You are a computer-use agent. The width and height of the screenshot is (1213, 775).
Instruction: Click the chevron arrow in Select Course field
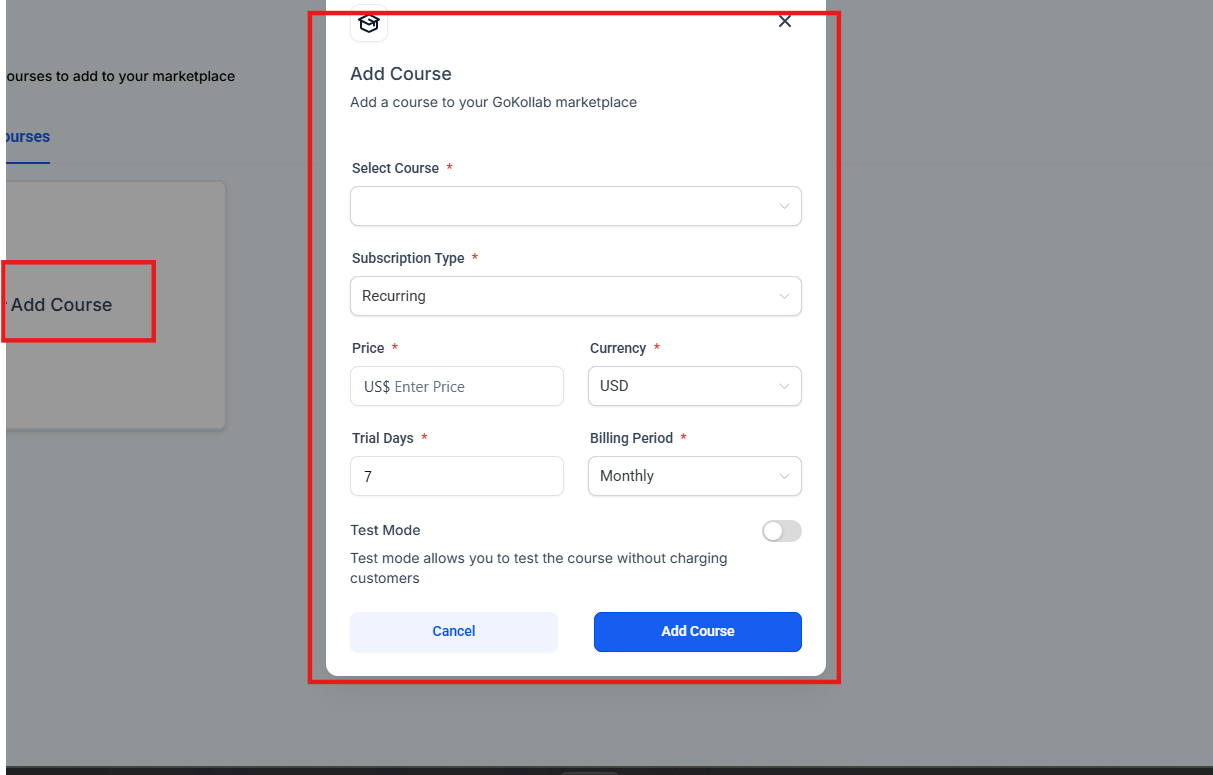coord(784,206)
